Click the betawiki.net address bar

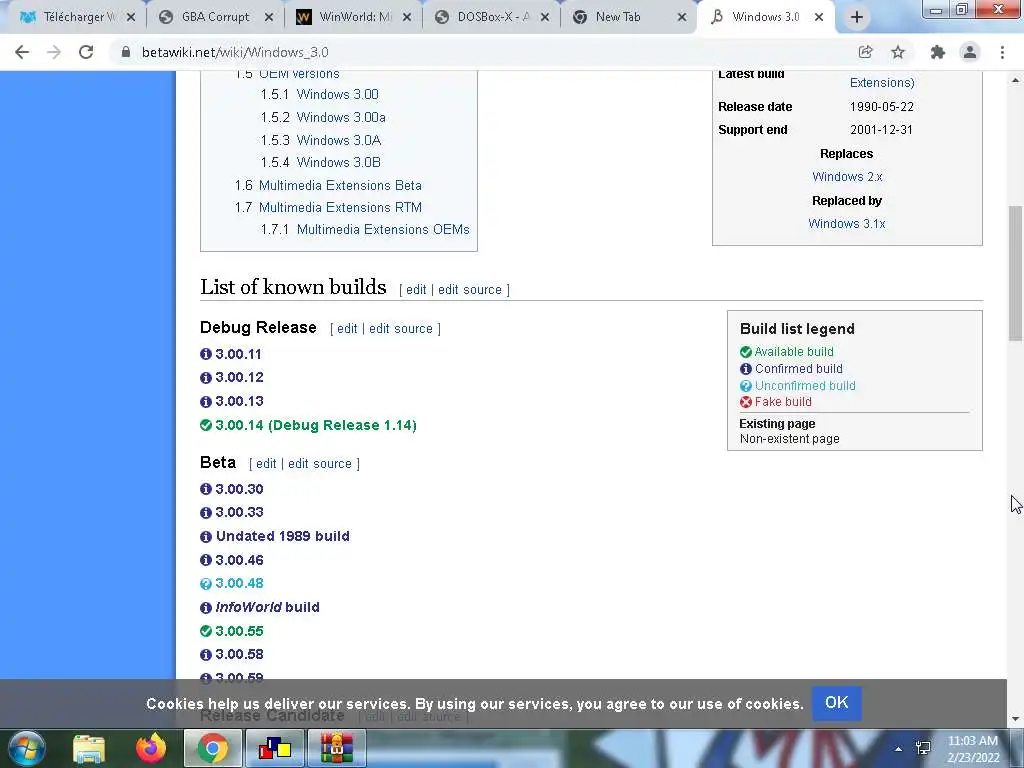point(483,52)
